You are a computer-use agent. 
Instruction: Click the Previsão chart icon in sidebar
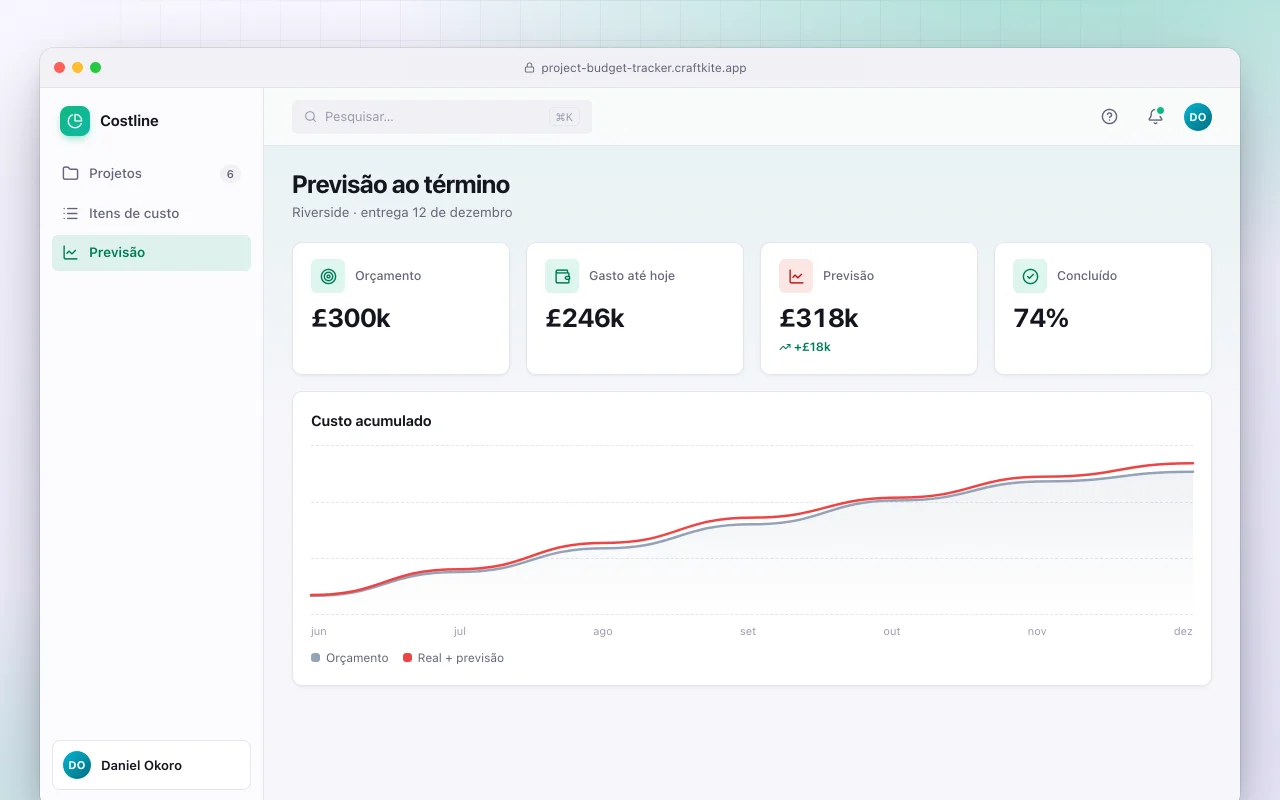(x=70, y=252)
